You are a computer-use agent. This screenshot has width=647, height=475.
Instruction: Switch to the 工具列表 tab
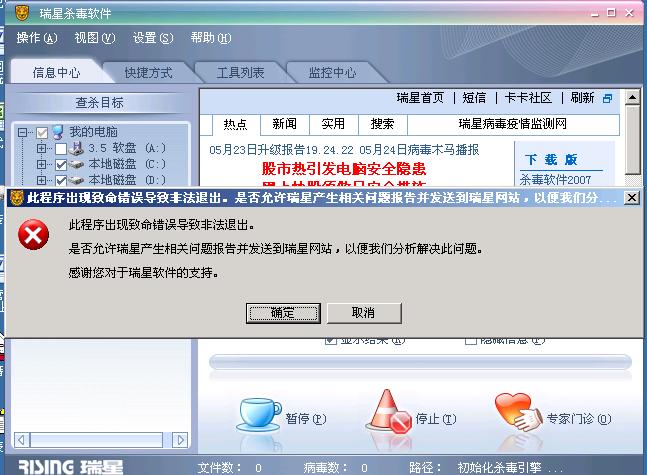click(241, 73)
